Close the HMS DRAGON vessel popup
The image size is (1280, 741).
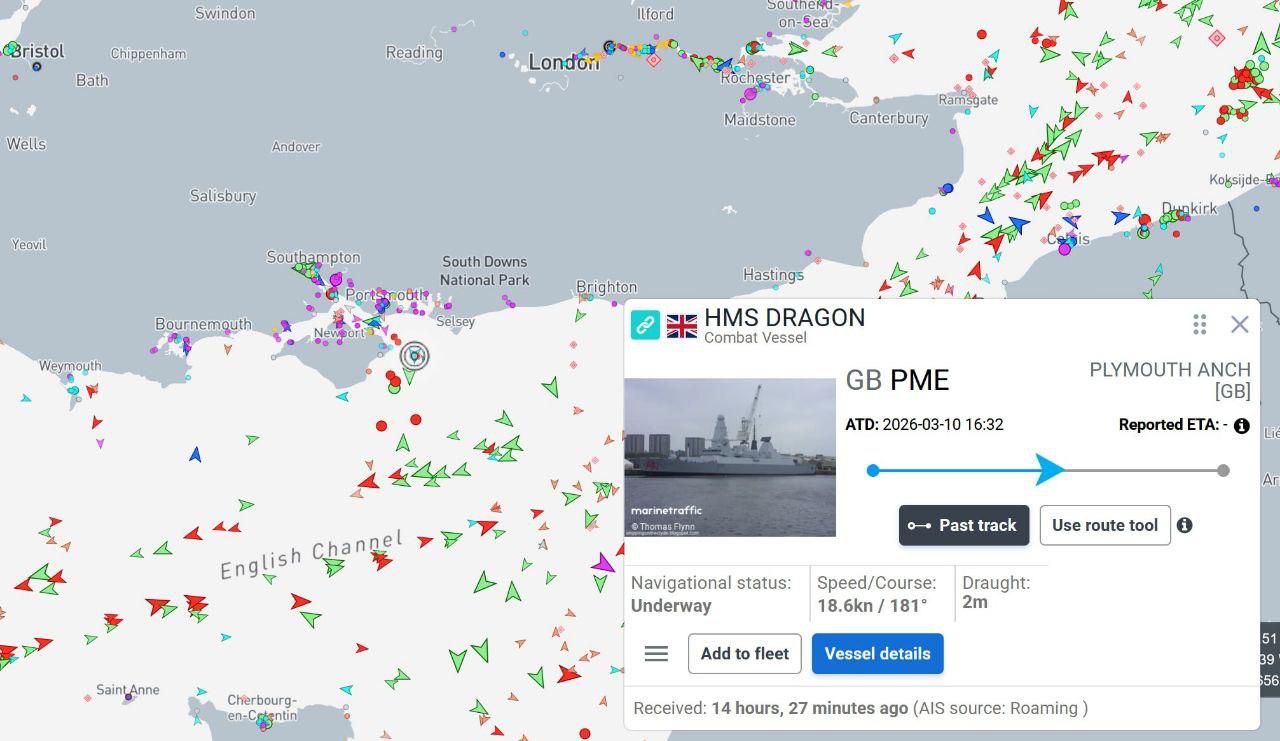[1240, 324]
